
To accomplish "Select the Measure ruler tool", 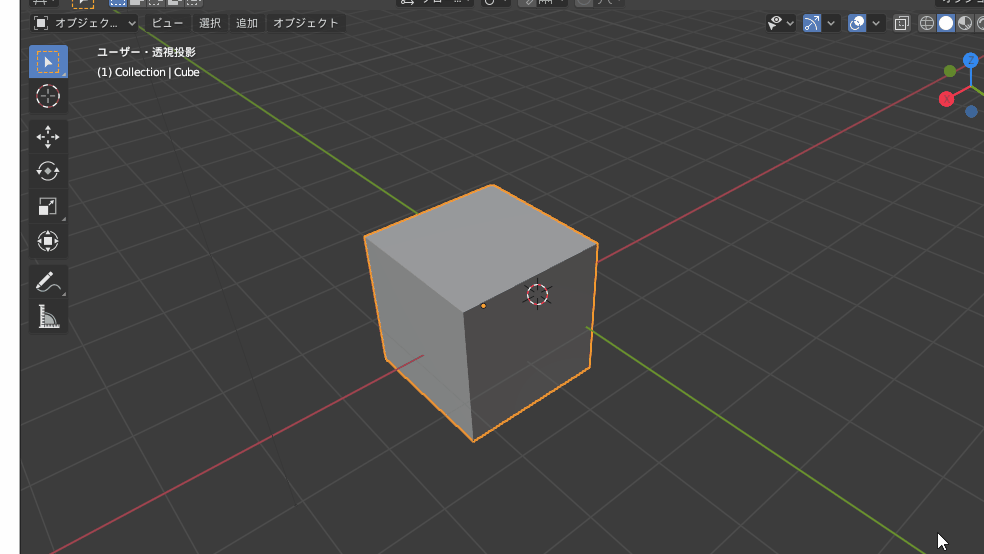I will (48, 317).
